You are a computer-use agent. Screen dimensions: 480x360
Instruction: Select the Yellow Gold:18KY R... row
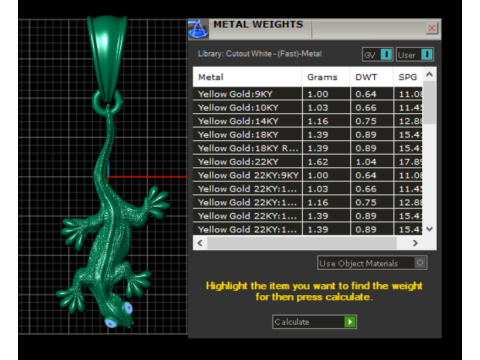pyautogui.click(x=308, y=148)
